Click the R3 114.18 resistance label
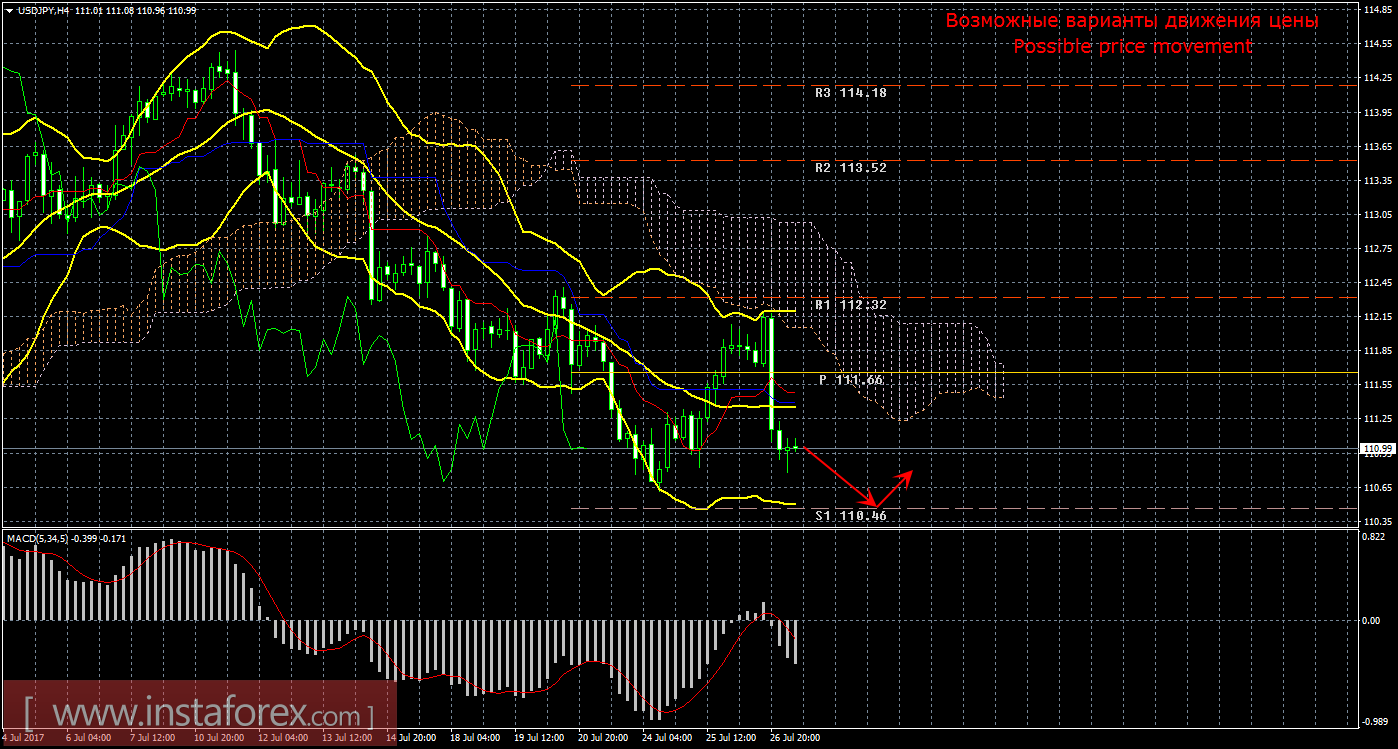1398x749 pixels. tap(850, 92)
